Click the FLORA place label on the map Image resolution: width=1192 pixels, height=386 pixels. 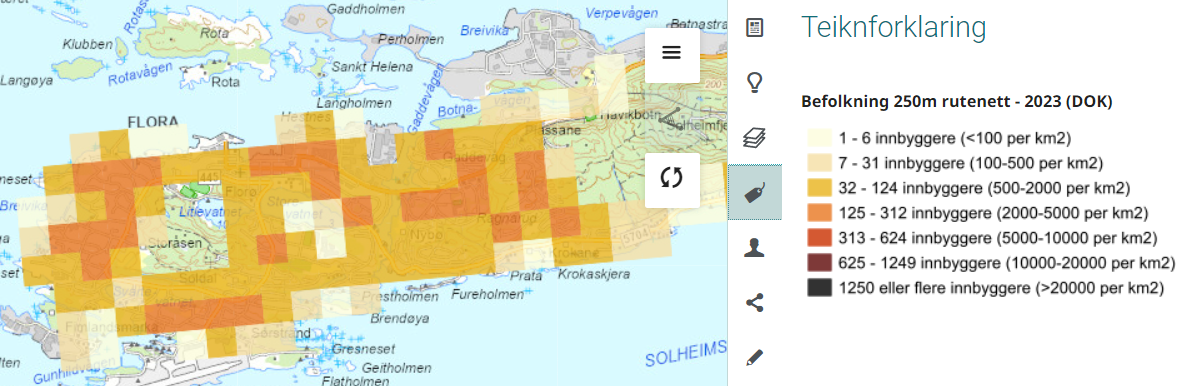(153, 121)
